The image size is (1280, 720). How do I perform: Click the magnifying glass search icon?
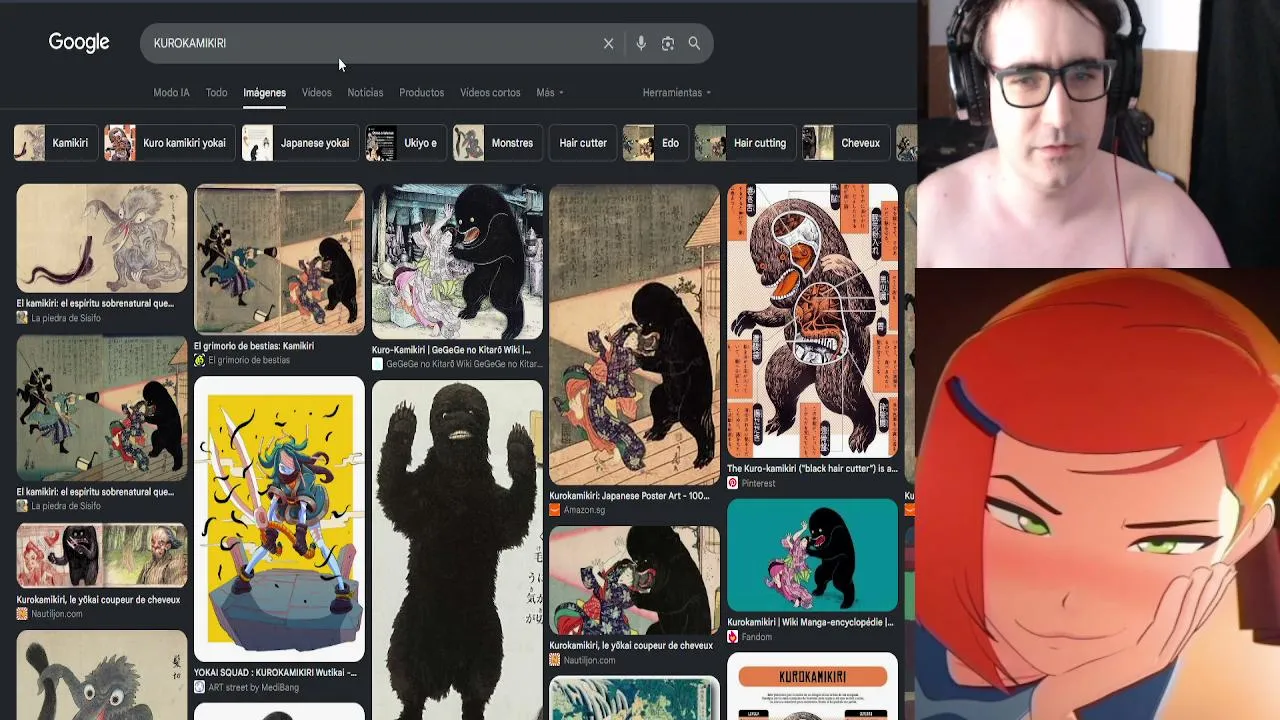[694, 43]
